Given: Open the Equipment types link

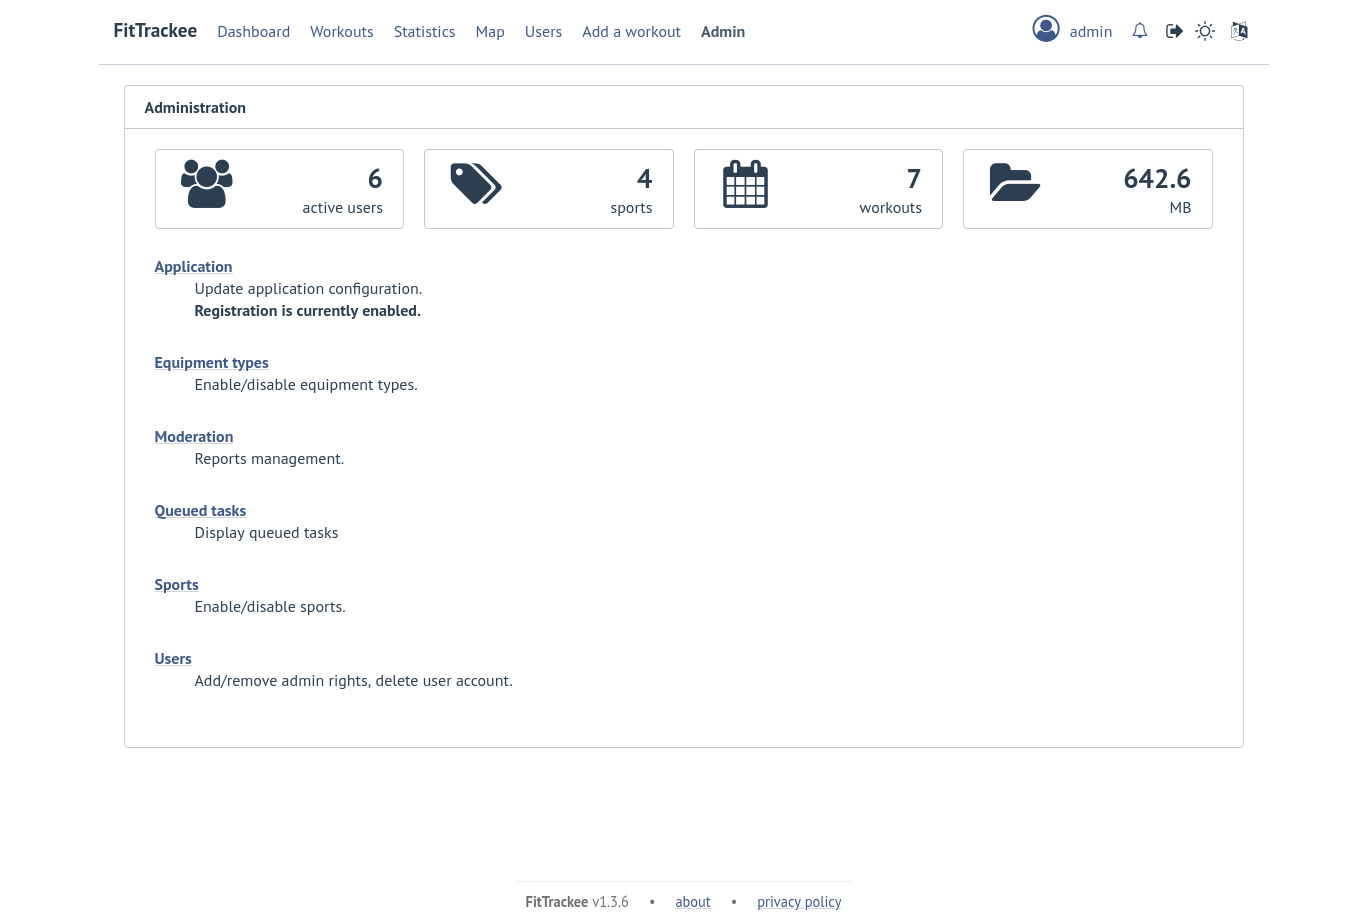Looking at the screenshot, I should [x=211, y=363].
